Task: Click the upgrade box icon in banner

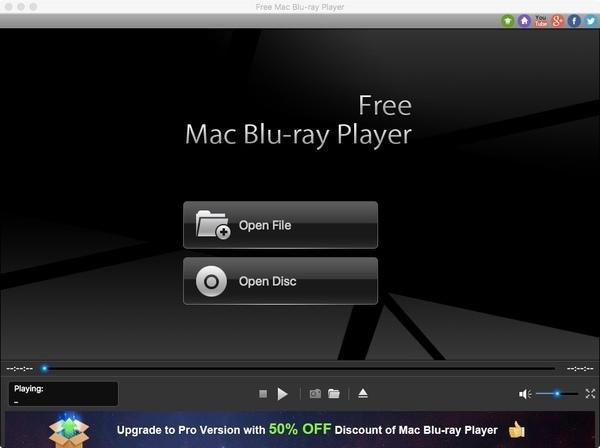Action: point(69,432)
